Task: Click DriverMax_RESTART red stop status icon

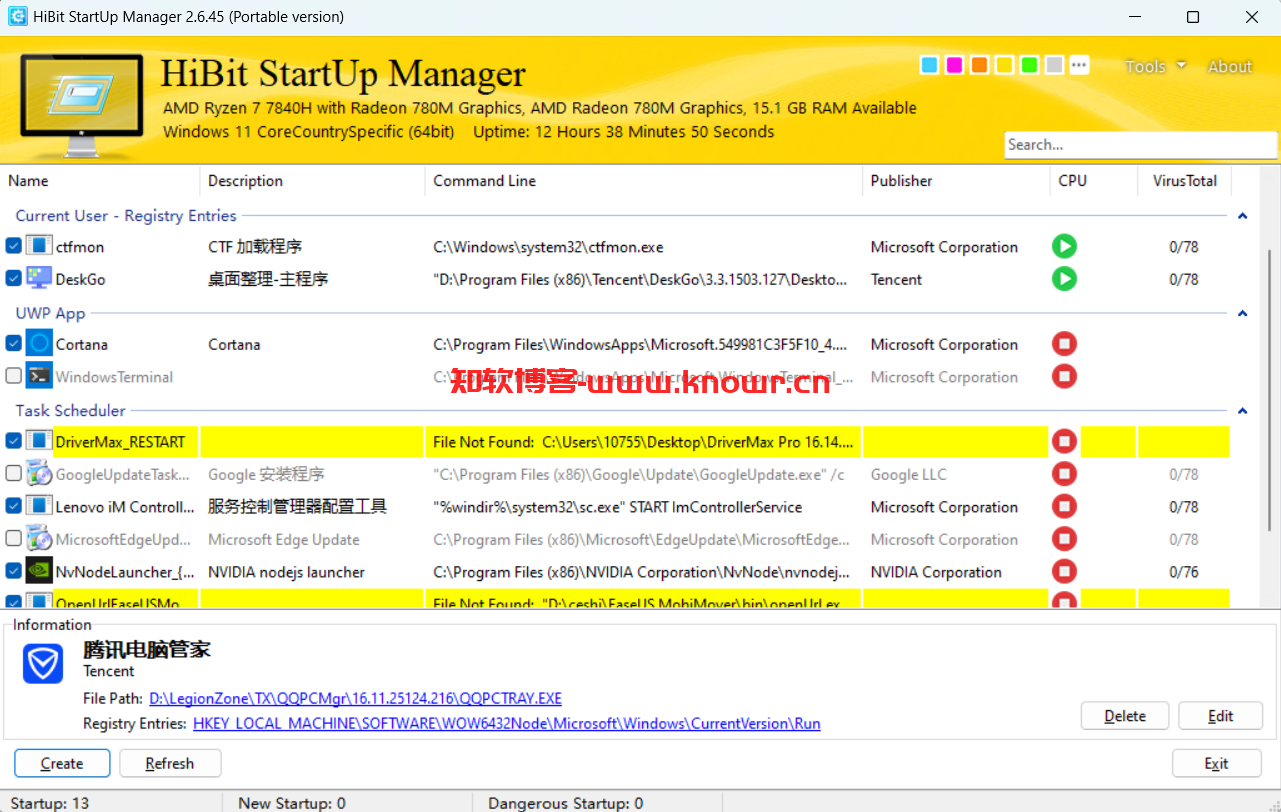Action: tap(1064, 441)
